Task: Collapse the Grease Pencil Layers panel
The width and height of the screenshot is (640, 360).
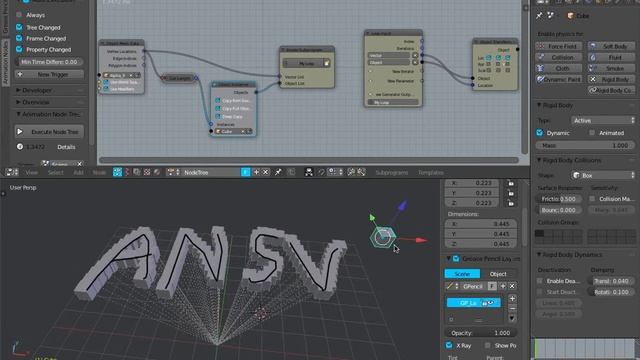Action: point(448,258)
